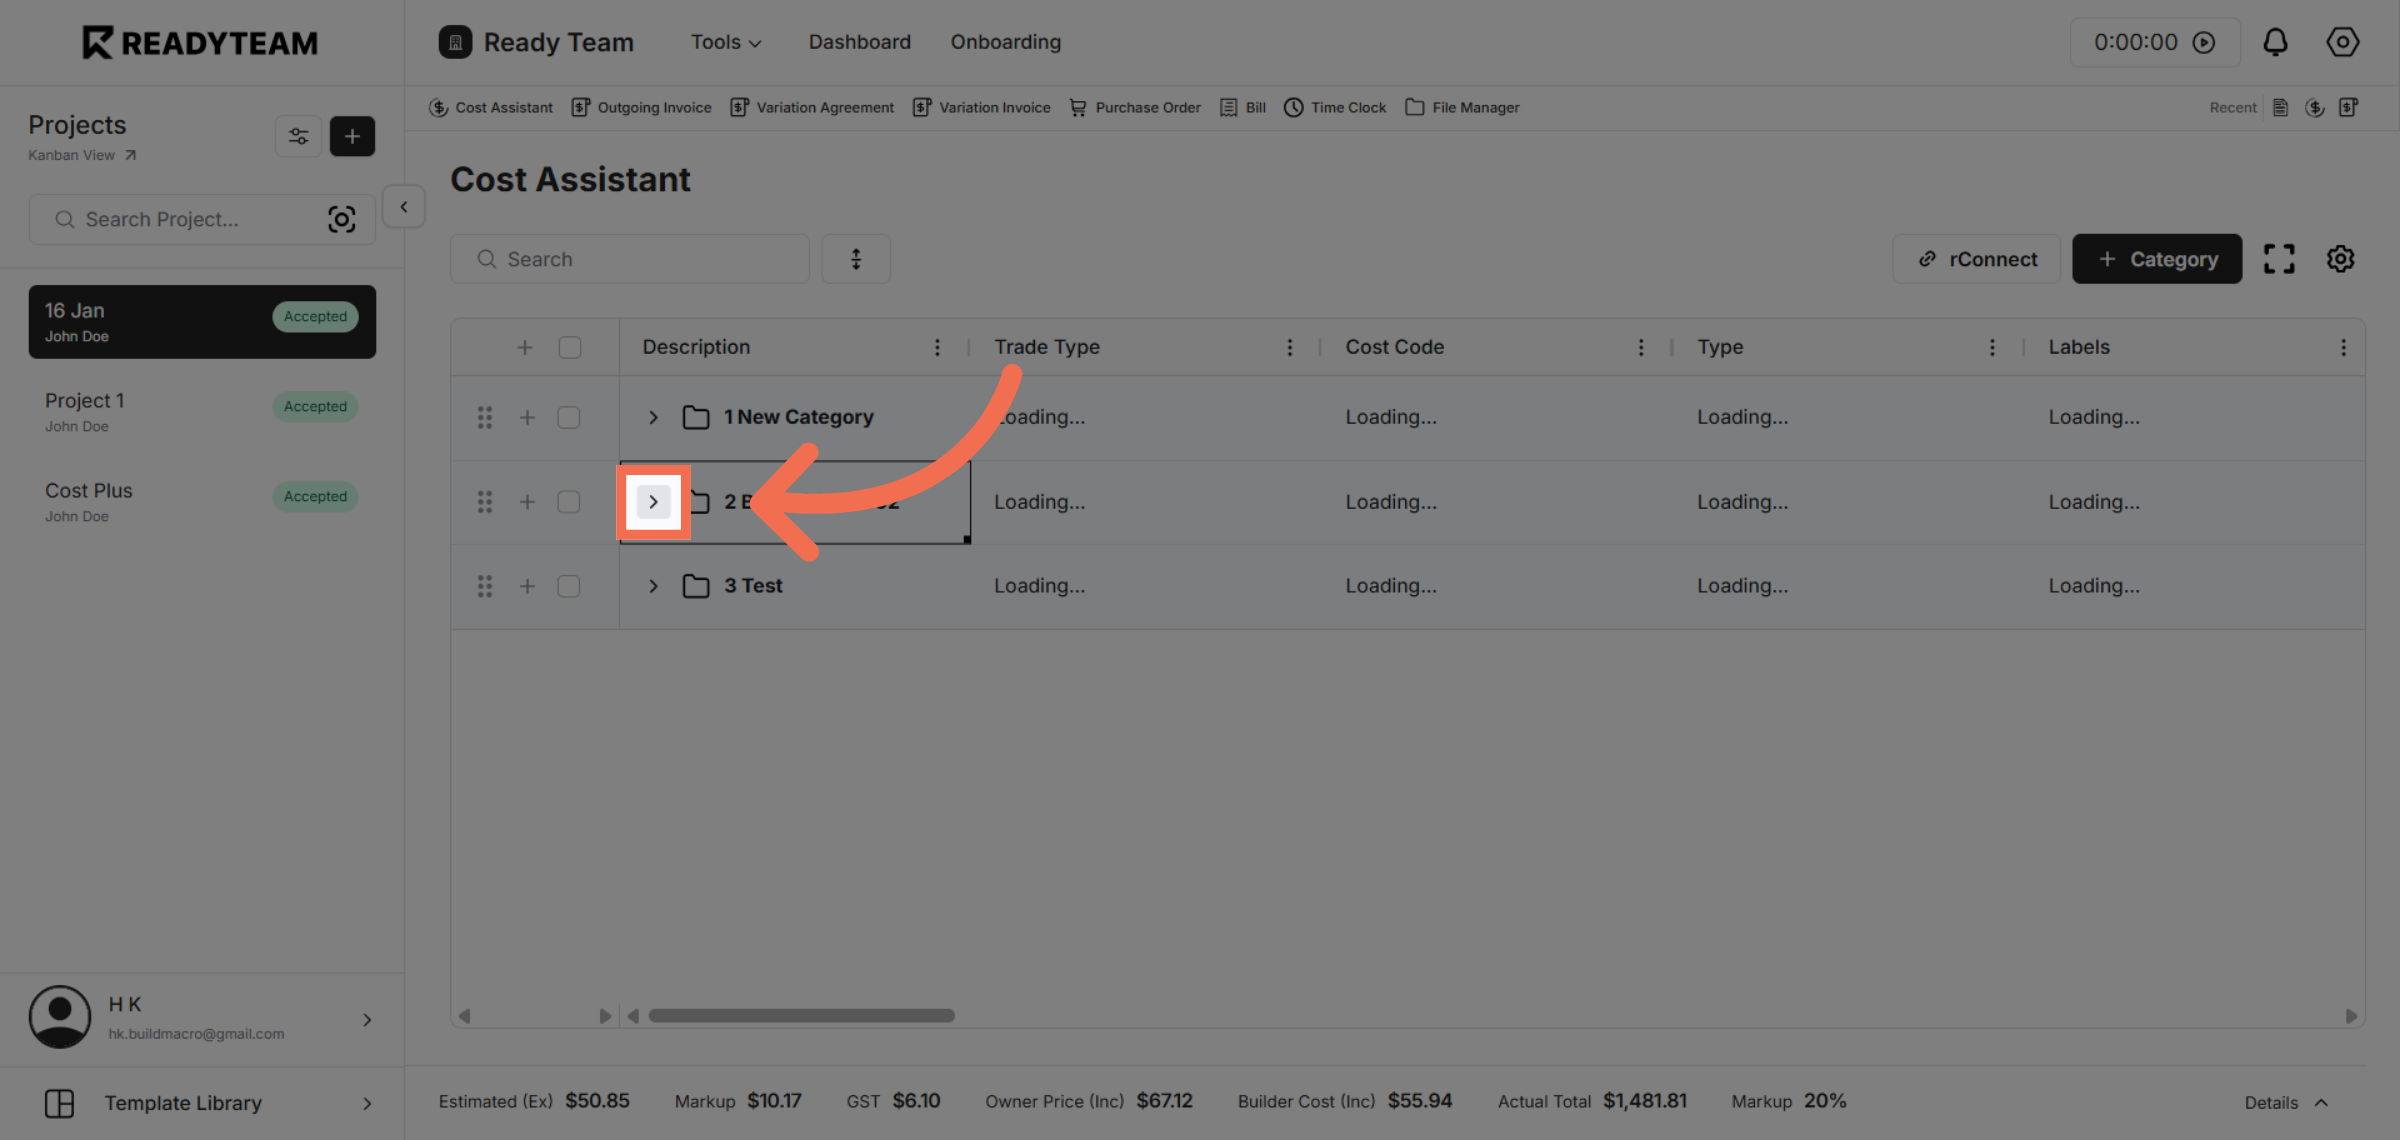
Task: Start the timer play button
Action: (x=2204, y=42)
